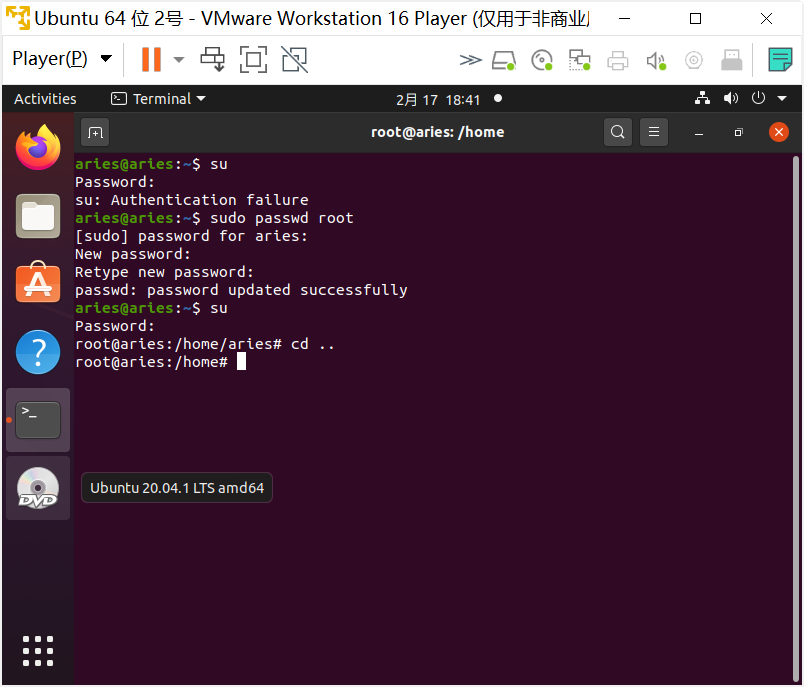The height and width of the screenshot is (687, 804).
Task: Send Ctrl+Alt+Del to the virtual machine
Action: [x=212, y=59]
